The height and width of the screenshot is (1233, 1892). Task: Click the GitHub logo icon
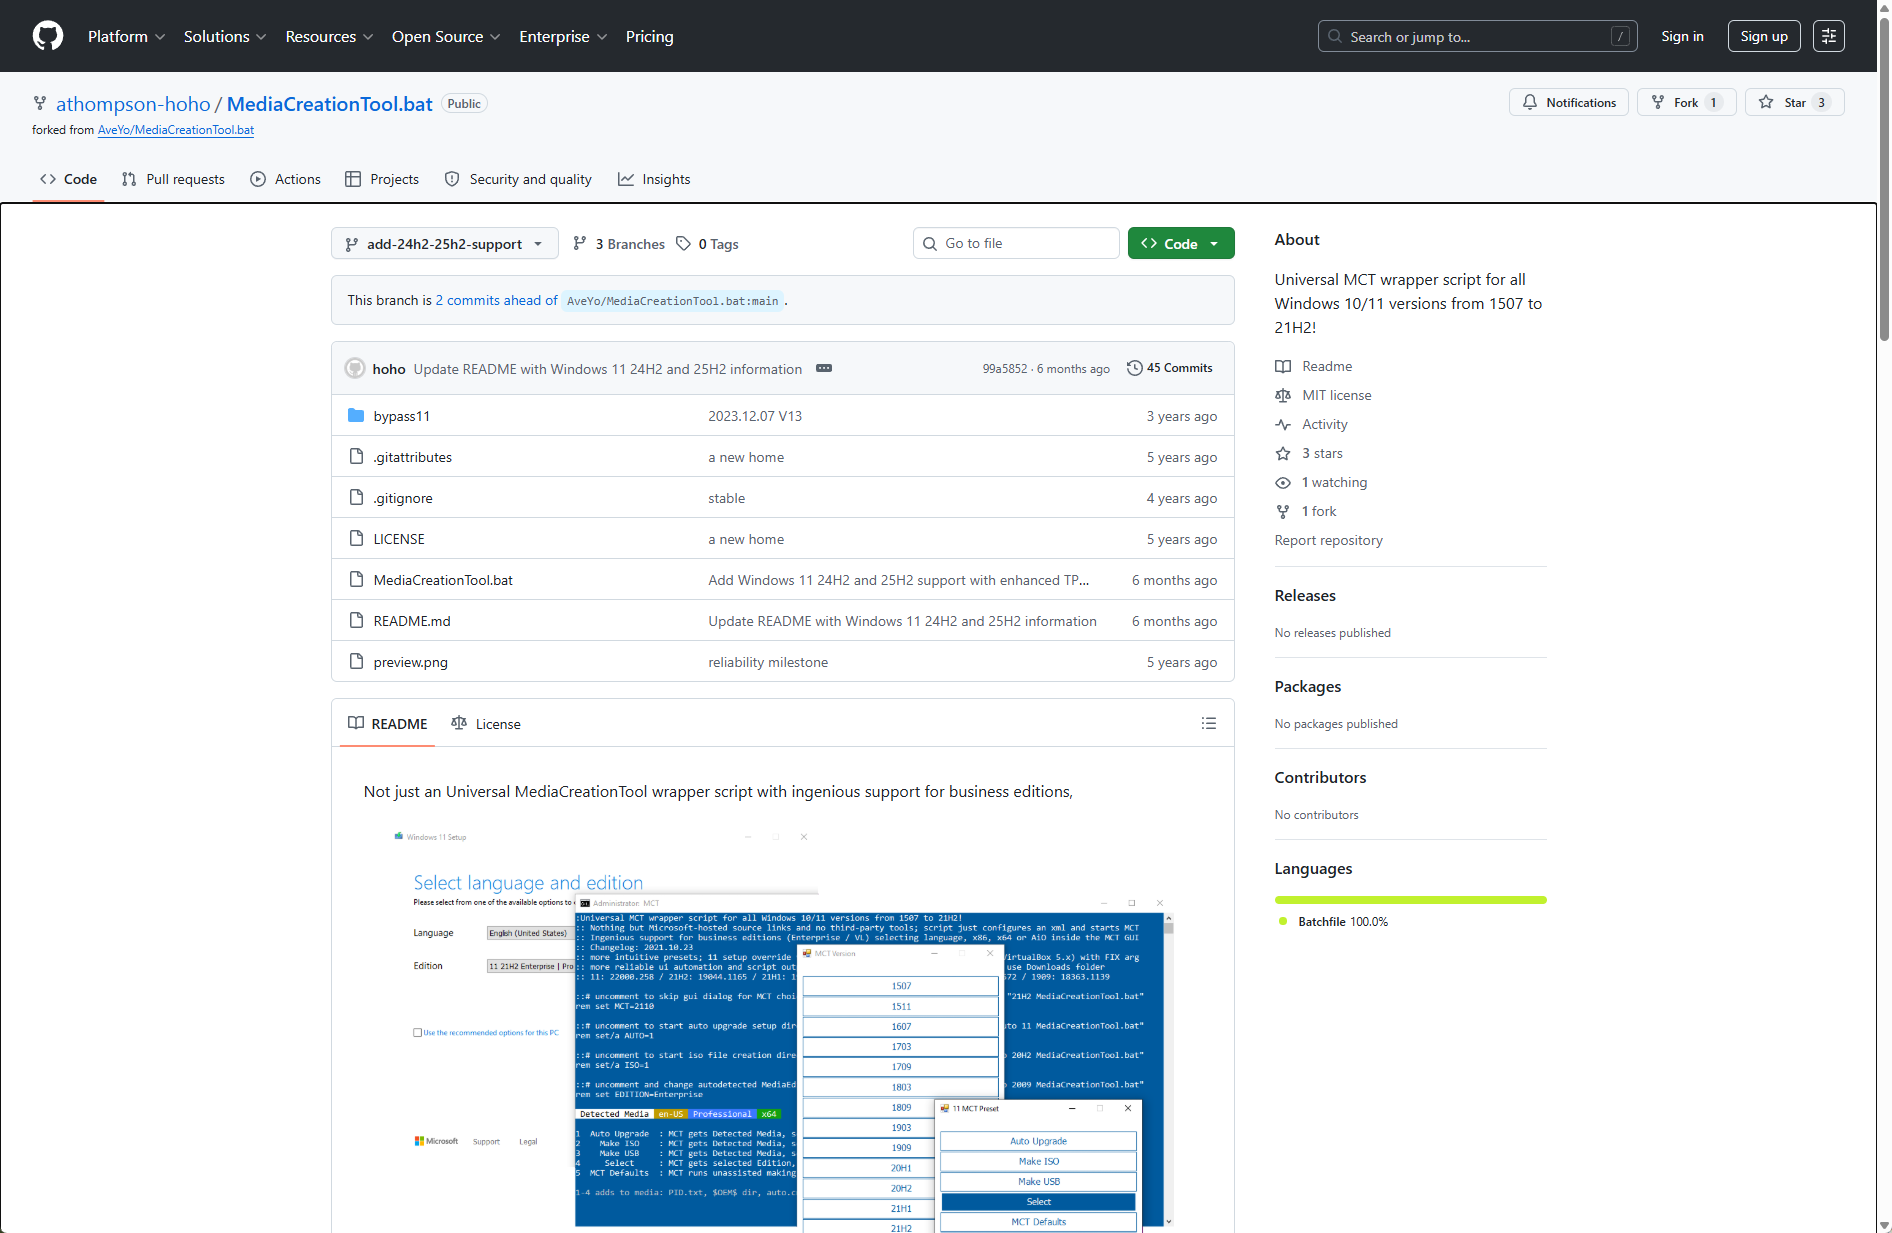coord(48,36)
